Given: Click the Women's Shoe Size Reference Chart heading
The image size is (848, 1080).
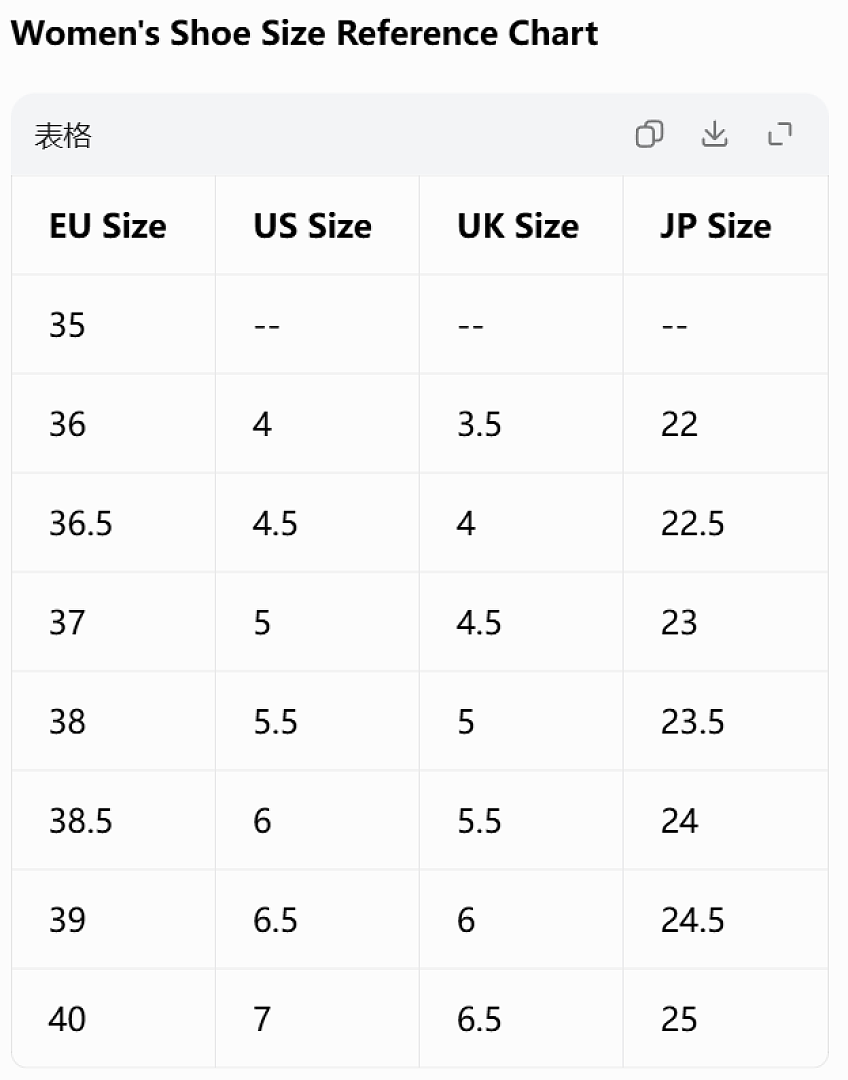Looking at the screenshot, I should (304, 32).
